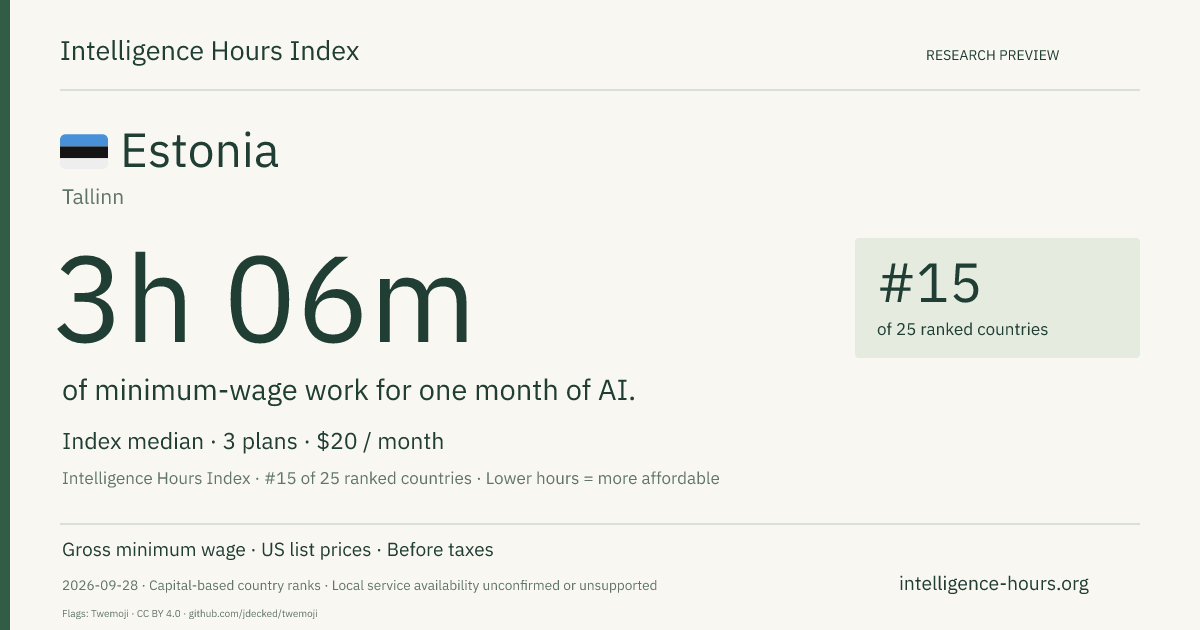Open the github.com/jdecked/twemoji link

click(x=253, y=613)
